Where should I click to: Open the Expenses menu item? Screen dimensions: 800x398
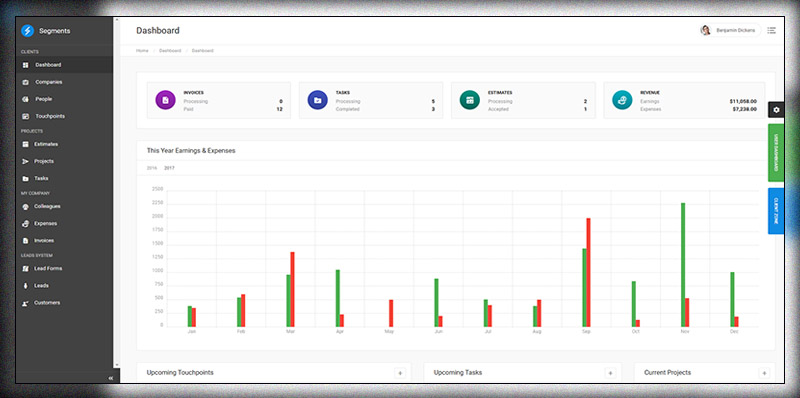64,223
